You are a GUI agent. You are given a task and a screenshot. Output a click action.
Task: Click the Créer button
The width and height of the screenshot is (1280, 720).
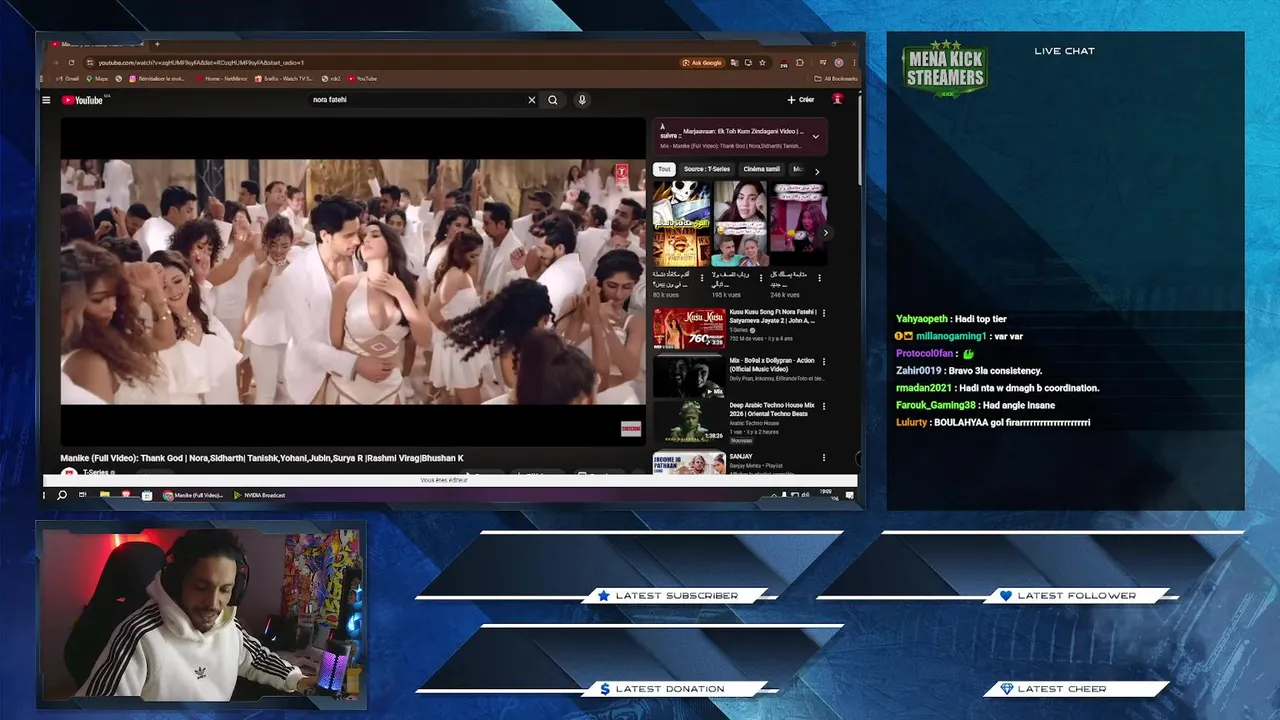pos(801,100)
